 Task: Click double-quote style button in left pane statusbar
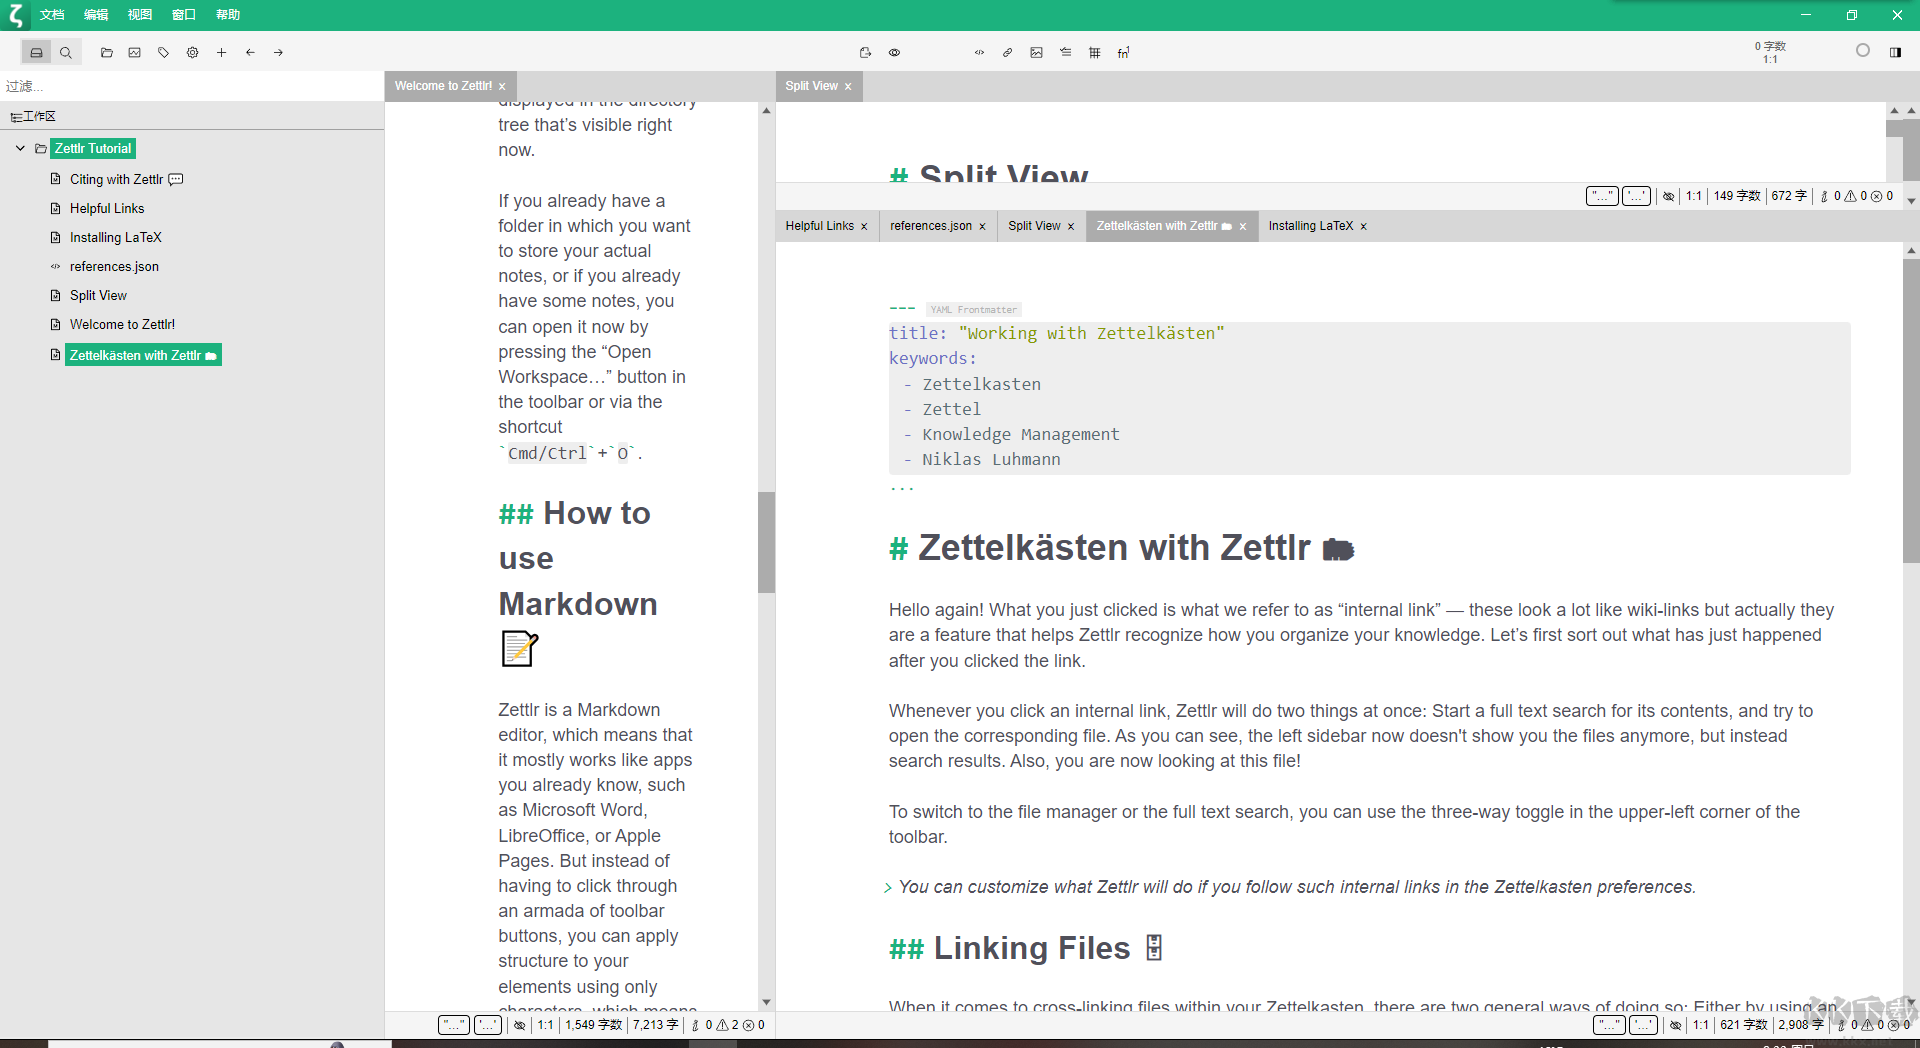click(x=454, y=1024)
